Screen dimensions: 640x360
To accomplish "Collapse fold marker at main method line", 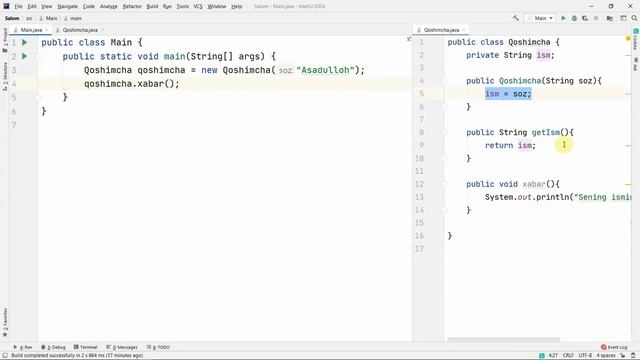I will (x=38, y=57).
